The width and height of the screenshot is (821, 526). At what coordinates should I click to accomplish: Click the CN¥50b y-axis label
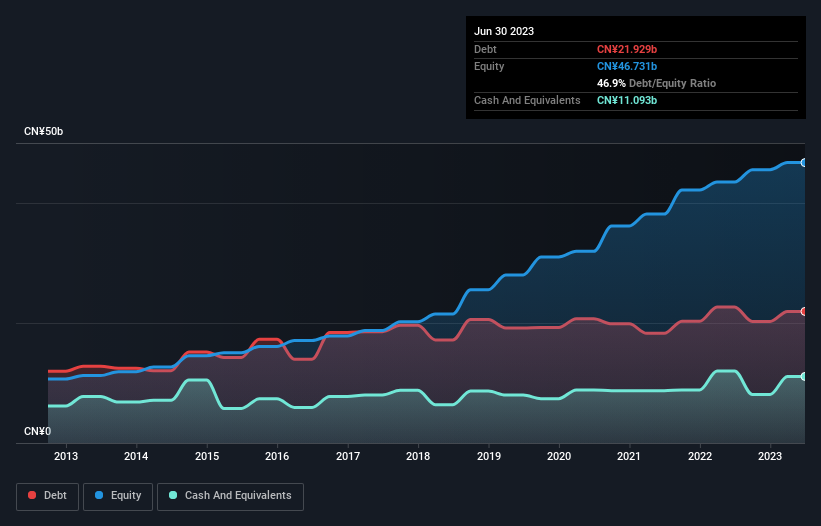[x=43, y=131]
